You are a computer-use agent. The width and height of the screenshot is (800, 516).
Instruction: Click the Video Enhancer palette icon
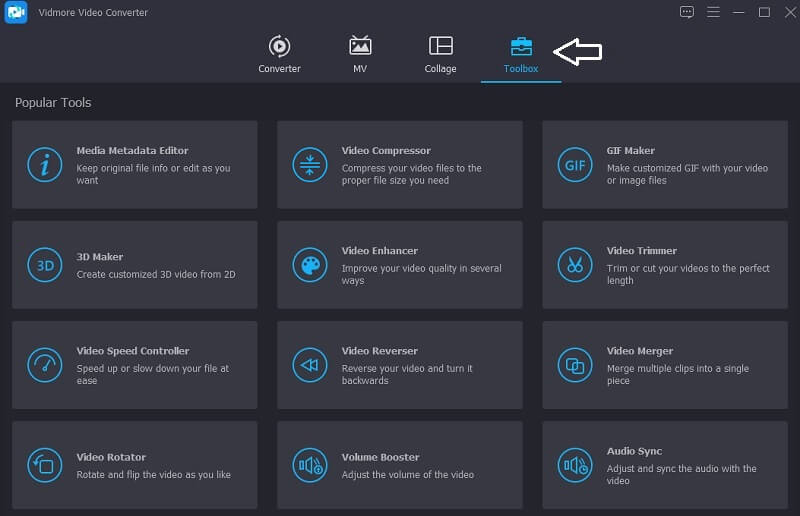click(x=309, y=265)
